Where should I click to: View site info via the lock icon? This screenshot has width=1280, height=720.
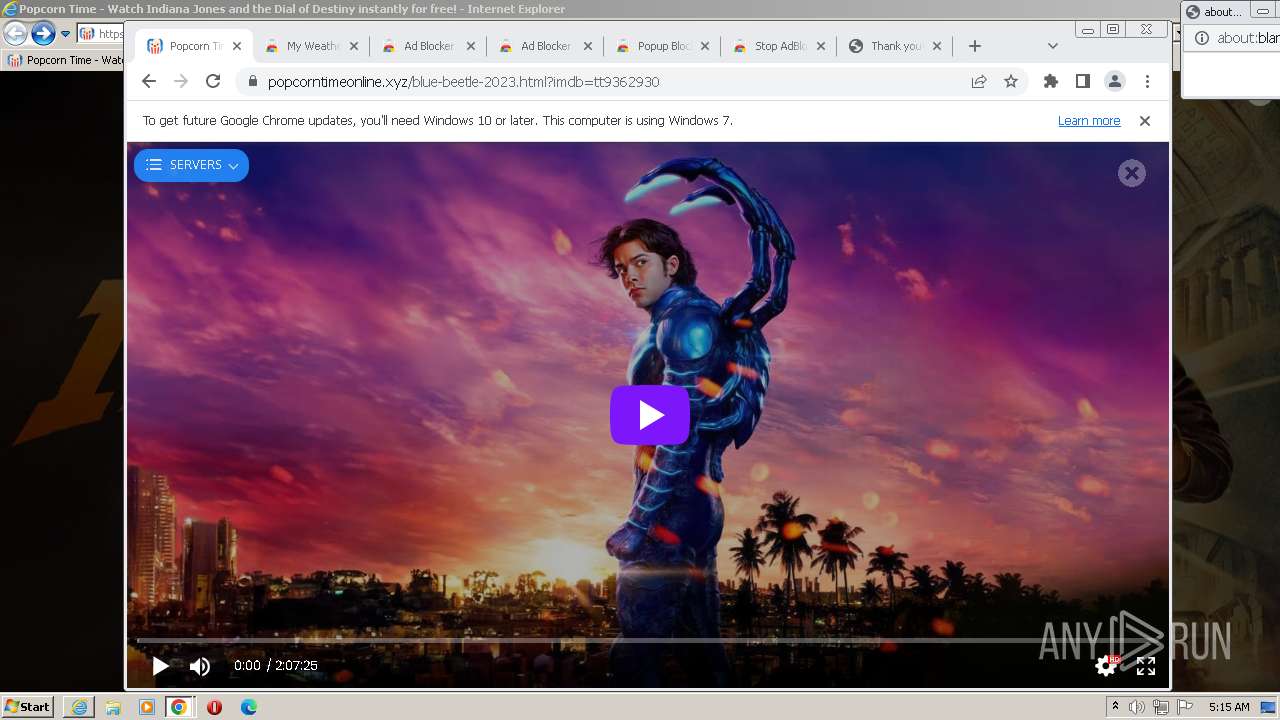(251, 82)
